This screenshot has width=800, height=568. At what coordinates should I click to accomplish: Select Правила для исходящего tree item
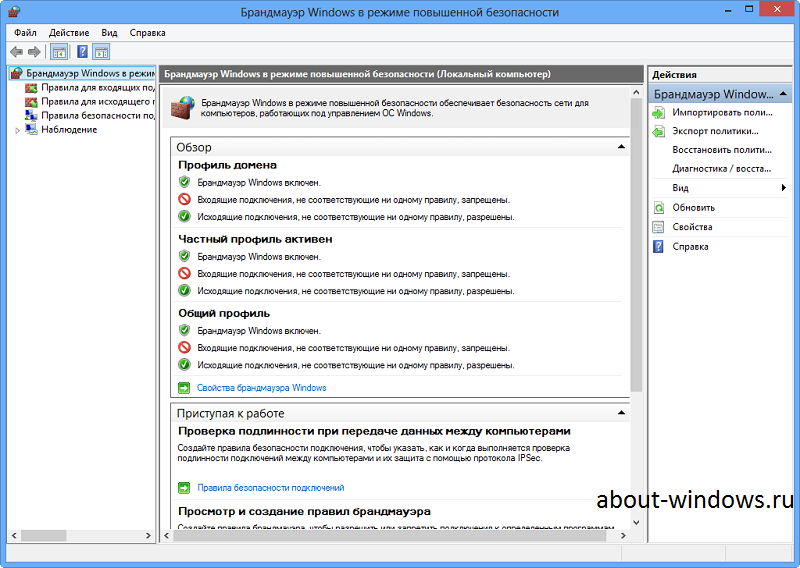[98, 102]
